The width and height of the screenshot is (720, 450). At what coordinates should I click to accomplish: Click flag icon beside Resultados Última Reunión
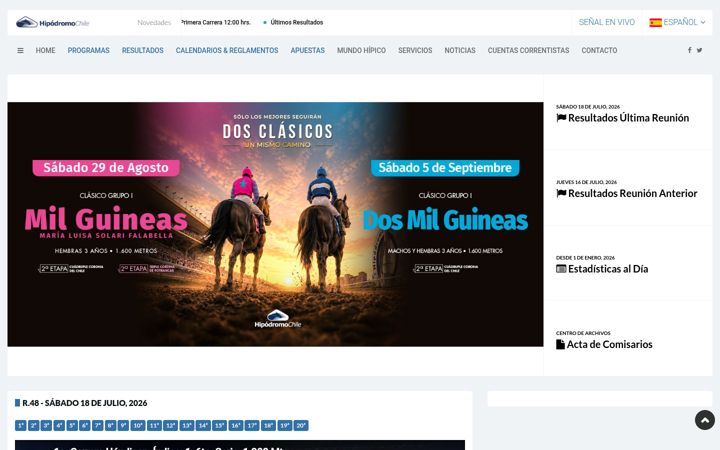click(561, 118)
